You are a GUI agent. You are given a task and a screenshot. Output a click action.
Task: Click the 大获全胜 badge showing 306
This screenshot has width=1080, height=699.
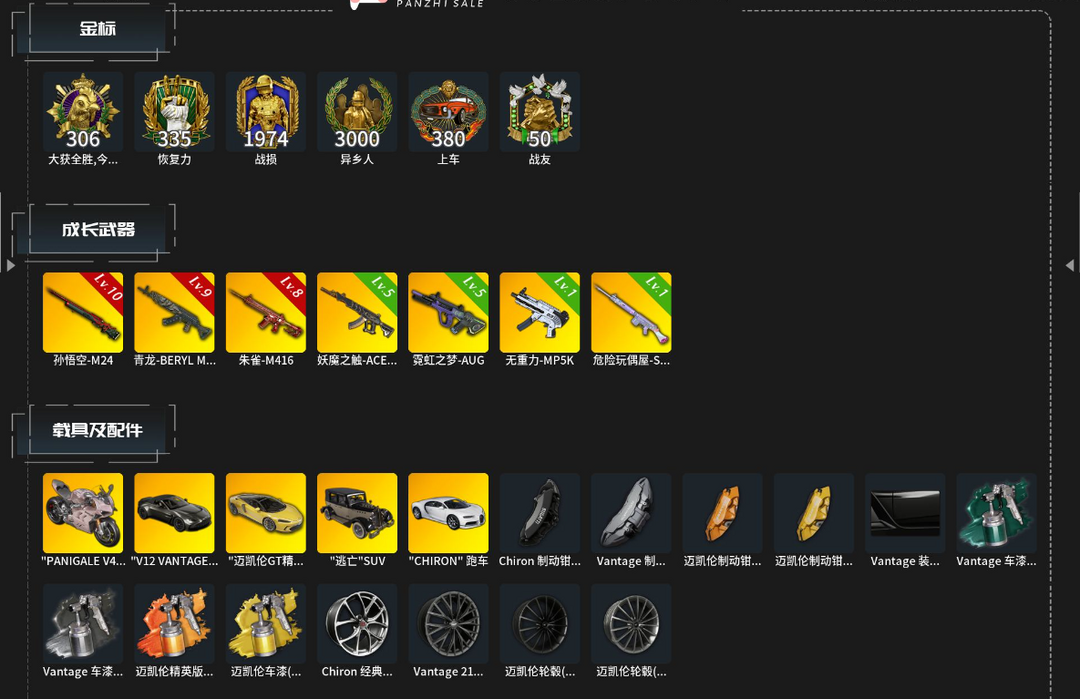(83, 112)
